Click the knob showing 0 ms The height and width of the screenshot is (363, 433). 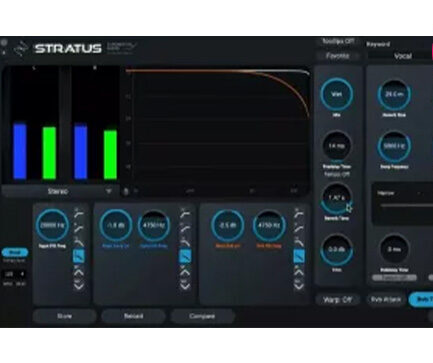[394, 249]
